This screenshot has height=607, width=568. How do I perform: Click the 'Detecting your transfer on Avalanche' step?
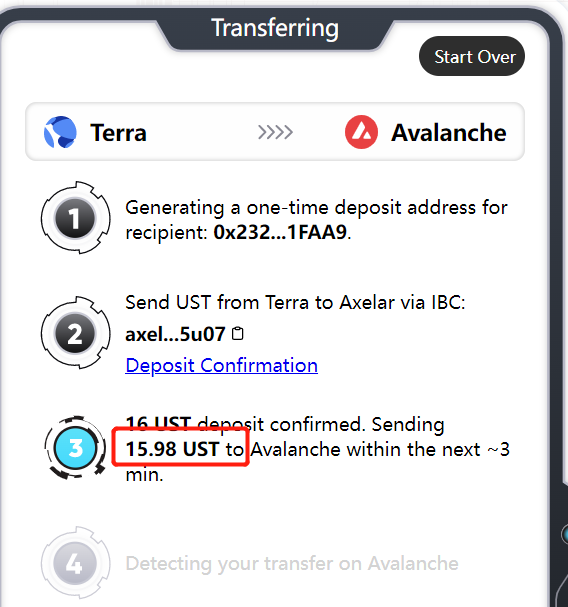(x=292, y=563)
